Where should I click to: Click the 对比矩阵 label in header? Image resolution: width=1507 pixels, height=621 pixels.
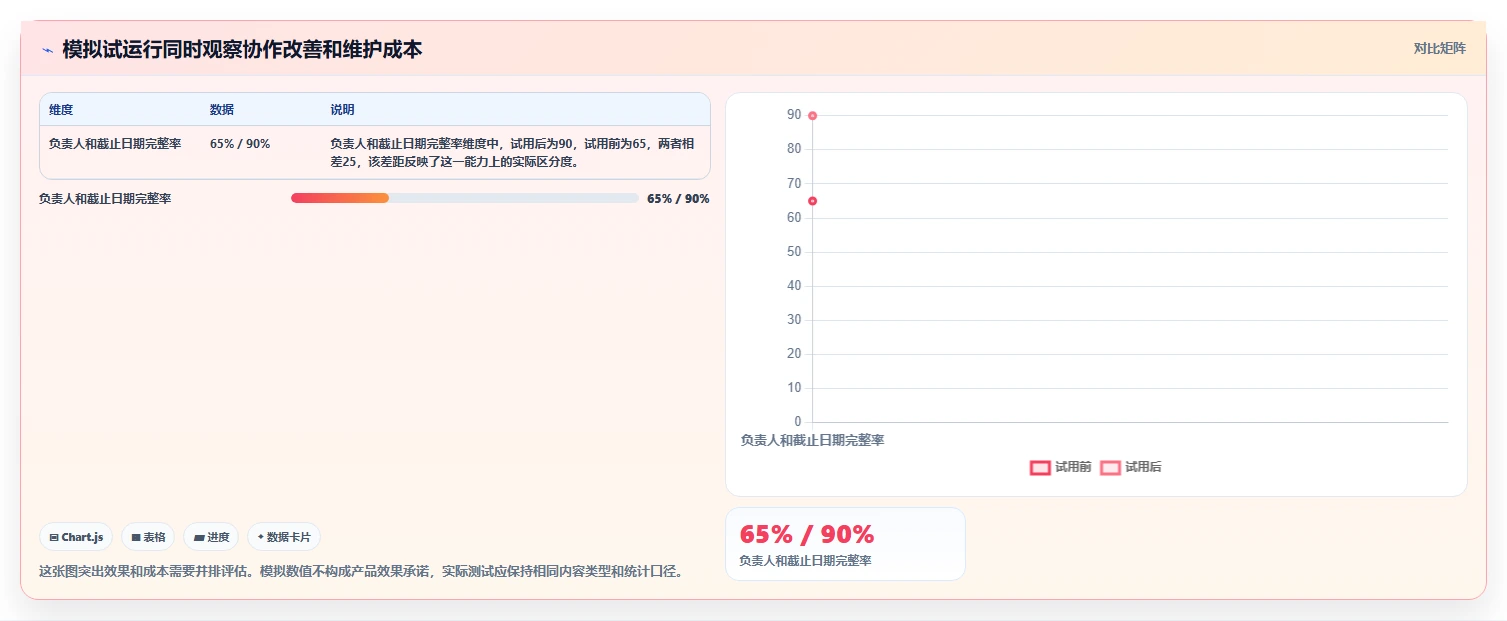[x=1439, y=49]
